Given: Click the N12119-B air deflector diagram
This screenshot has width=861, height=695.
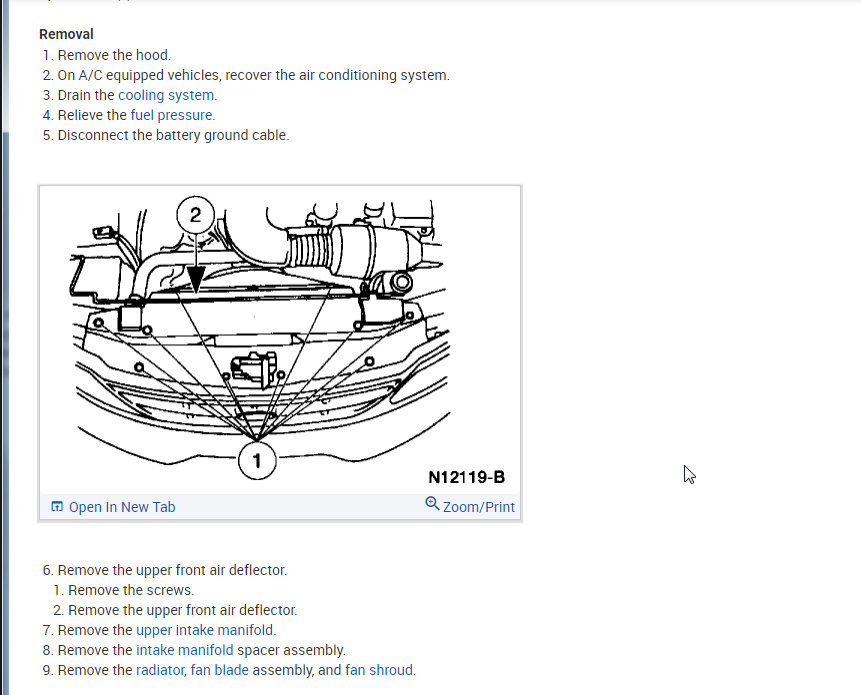Looking at the screenshot, I should [279, 340].
